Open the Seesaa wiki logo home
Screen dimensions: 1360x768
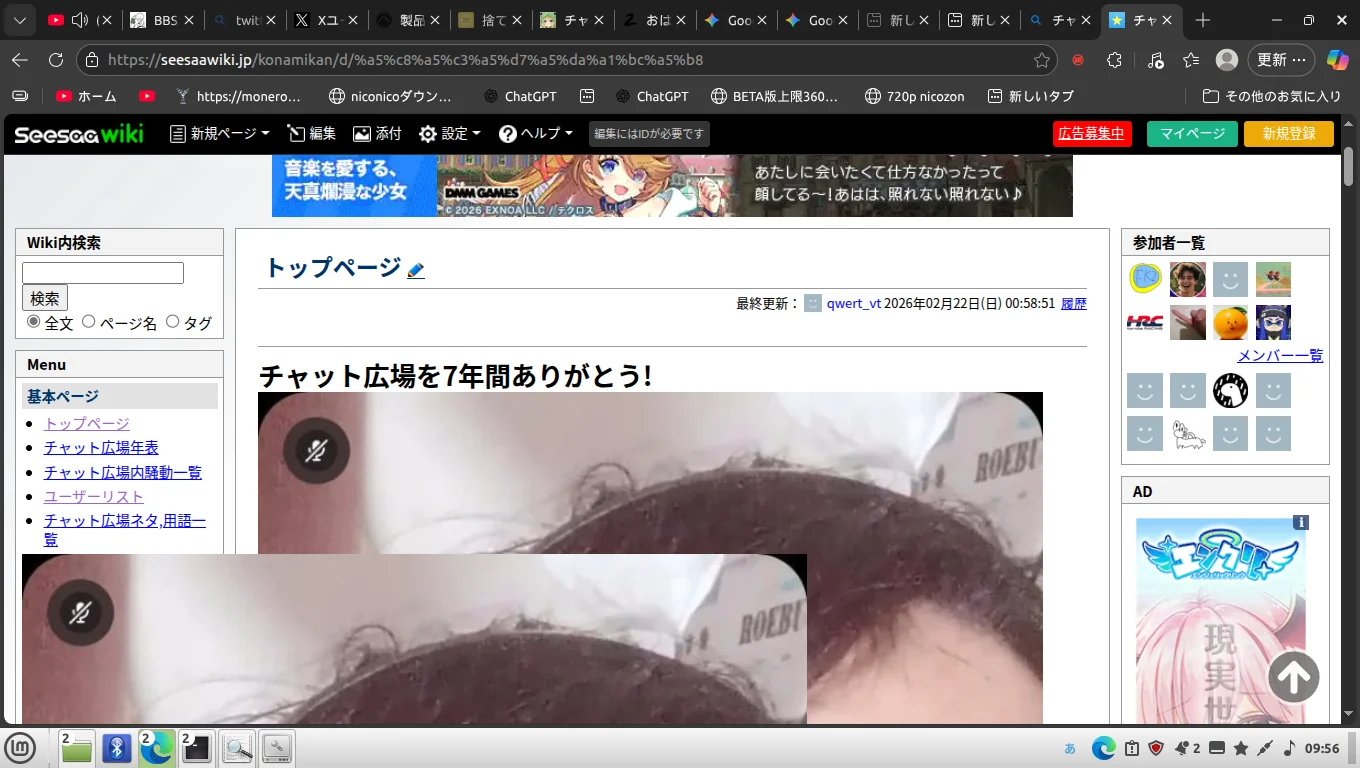tap(78, 134)
